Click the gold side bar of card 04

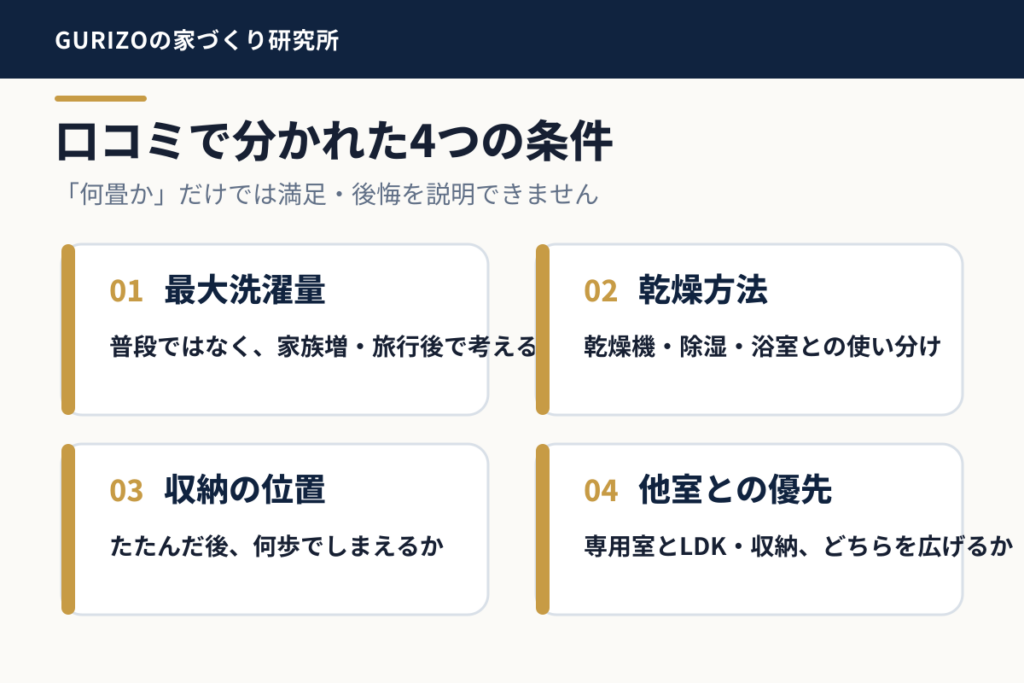[542, 530]
